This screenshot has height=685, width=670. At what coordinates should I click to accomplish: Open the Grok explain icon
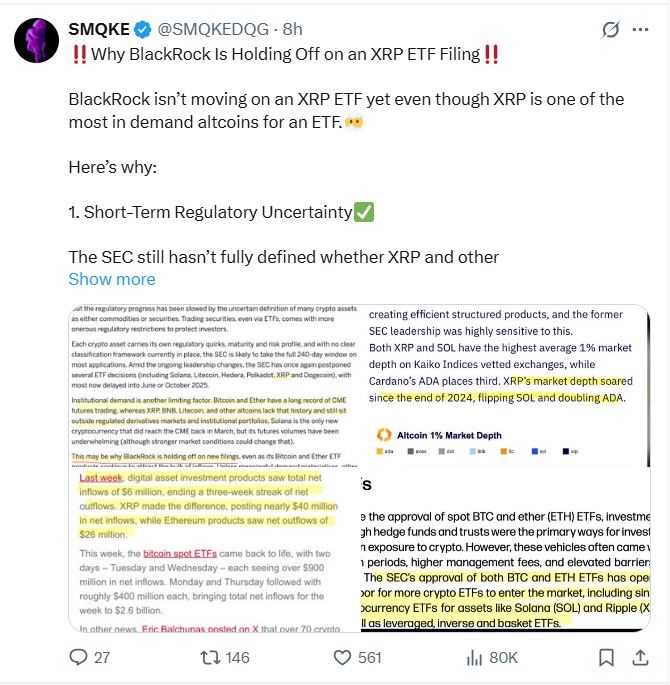610,30
